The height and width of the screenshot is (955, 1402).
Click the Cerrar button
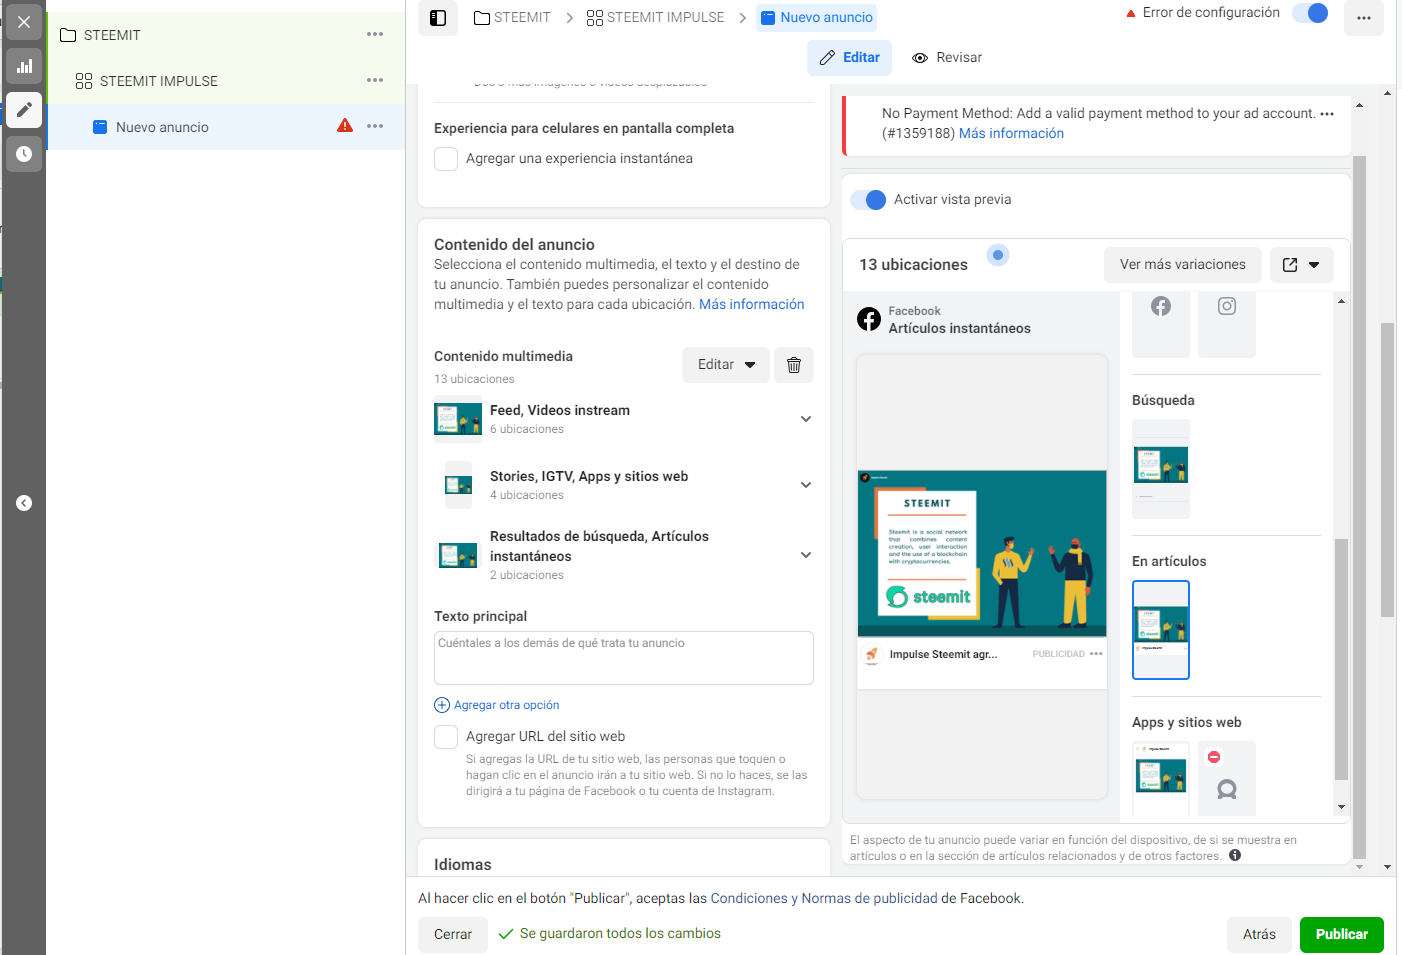453,934
